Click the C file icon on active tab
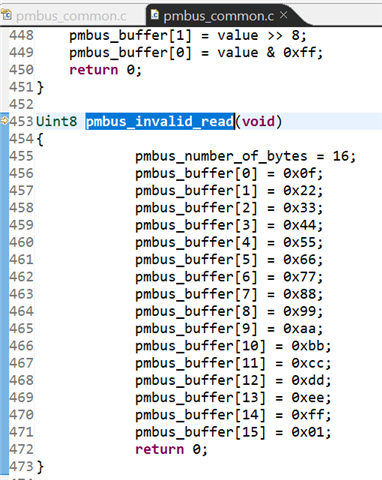 [155, 15]
